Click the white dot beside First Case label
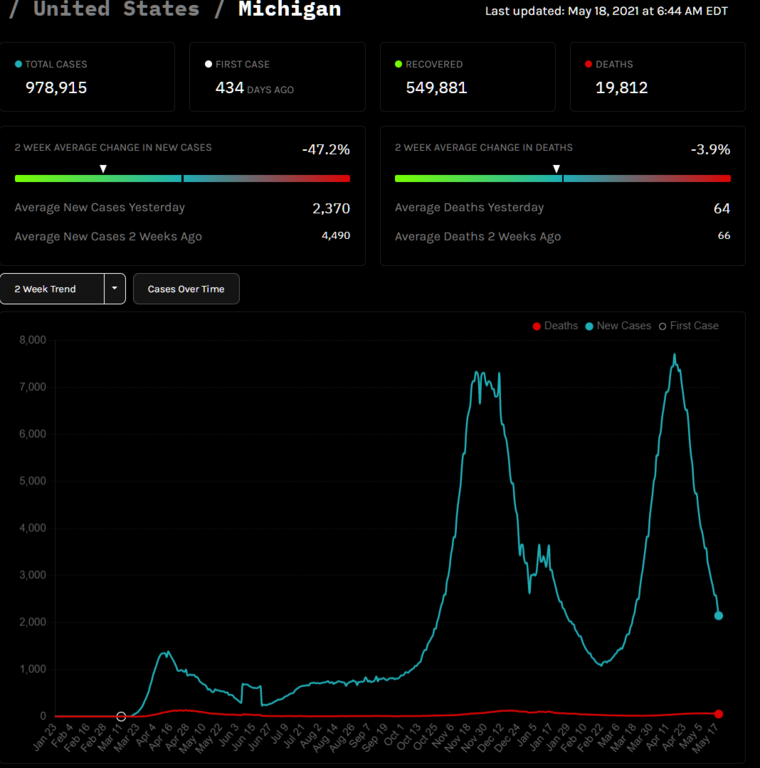 point(209,65)
